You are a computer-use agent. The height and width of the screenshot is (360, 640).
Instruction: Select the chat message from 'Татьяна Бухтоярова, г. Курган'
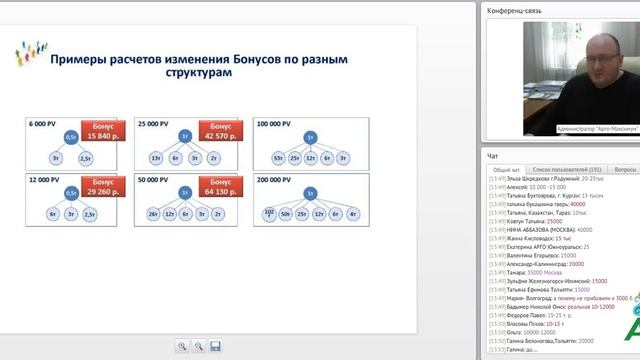tap(546, 196)
